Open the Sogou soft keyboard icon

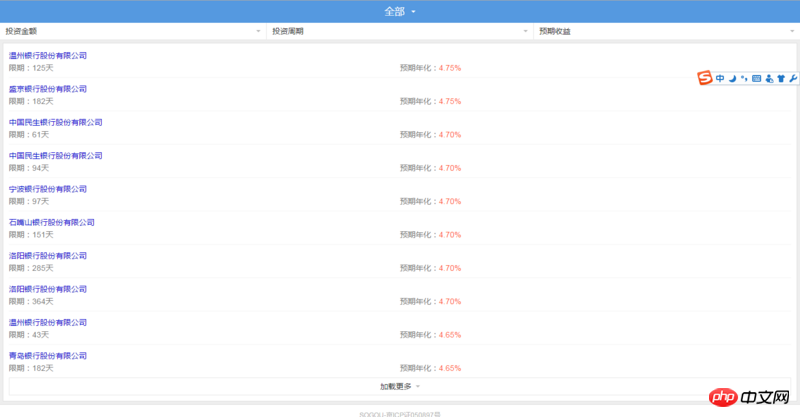(757, 78)
